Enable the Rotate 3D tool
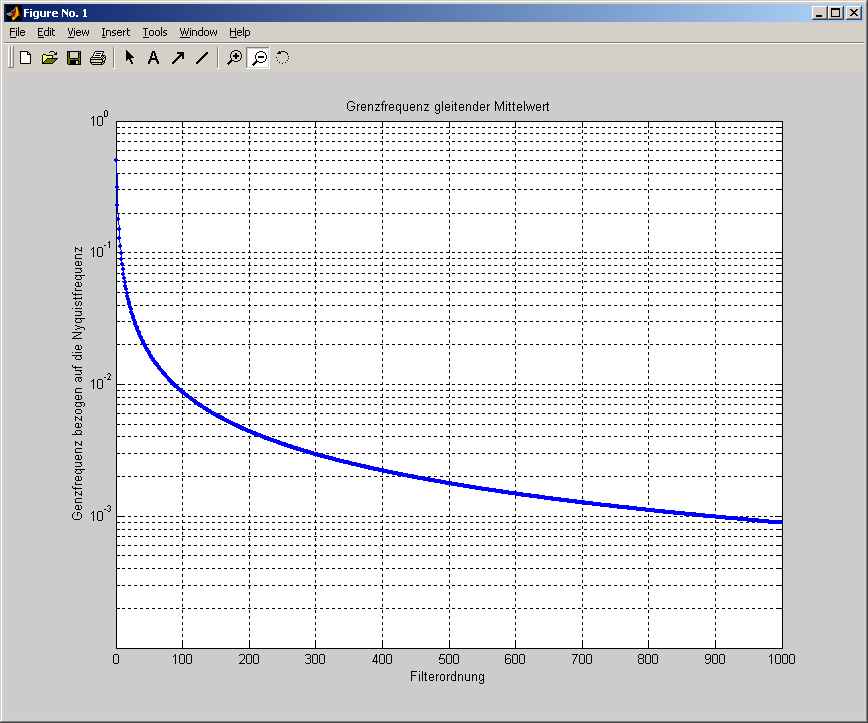The image size is (868, 723). coord(282,58)
